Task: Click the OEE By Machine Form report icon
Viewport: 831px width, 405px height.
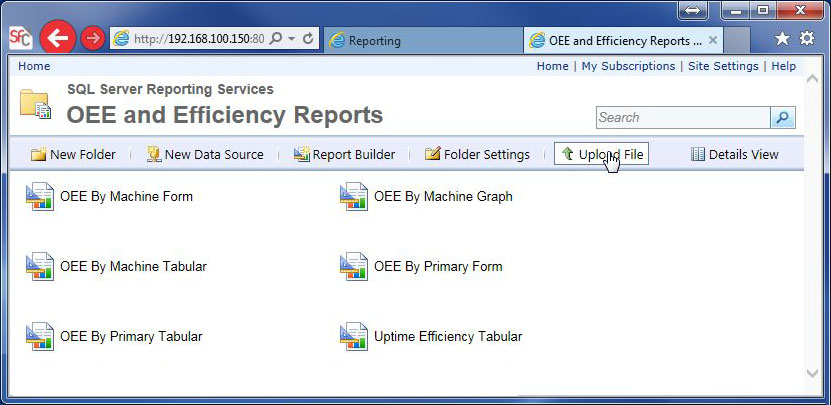Action: (x=40, y=197)
